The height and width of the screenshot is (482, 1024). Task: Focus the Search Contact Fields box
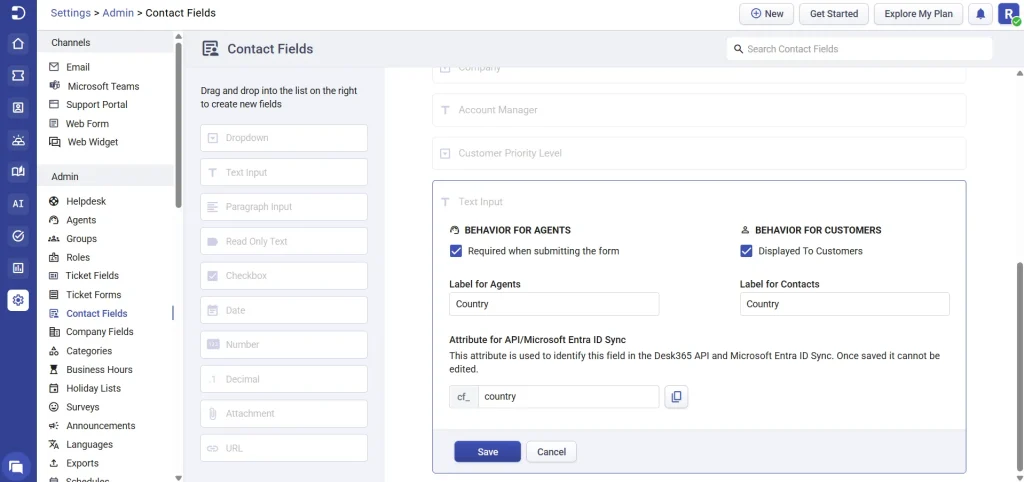point(859,49)
